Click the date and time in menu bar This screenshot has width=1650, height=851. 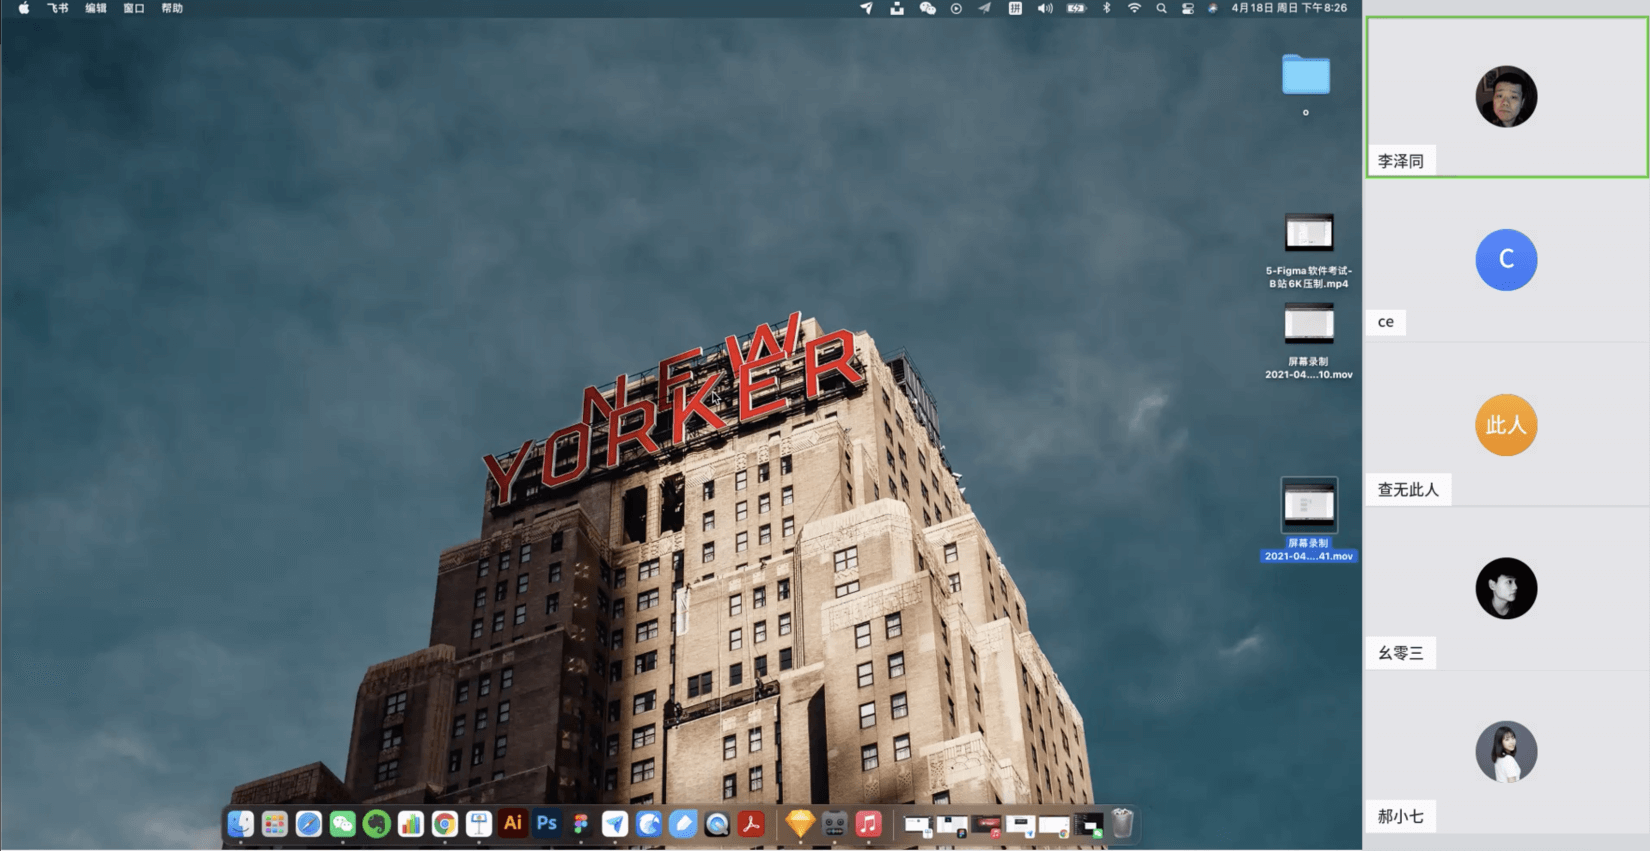point(1289,8)
